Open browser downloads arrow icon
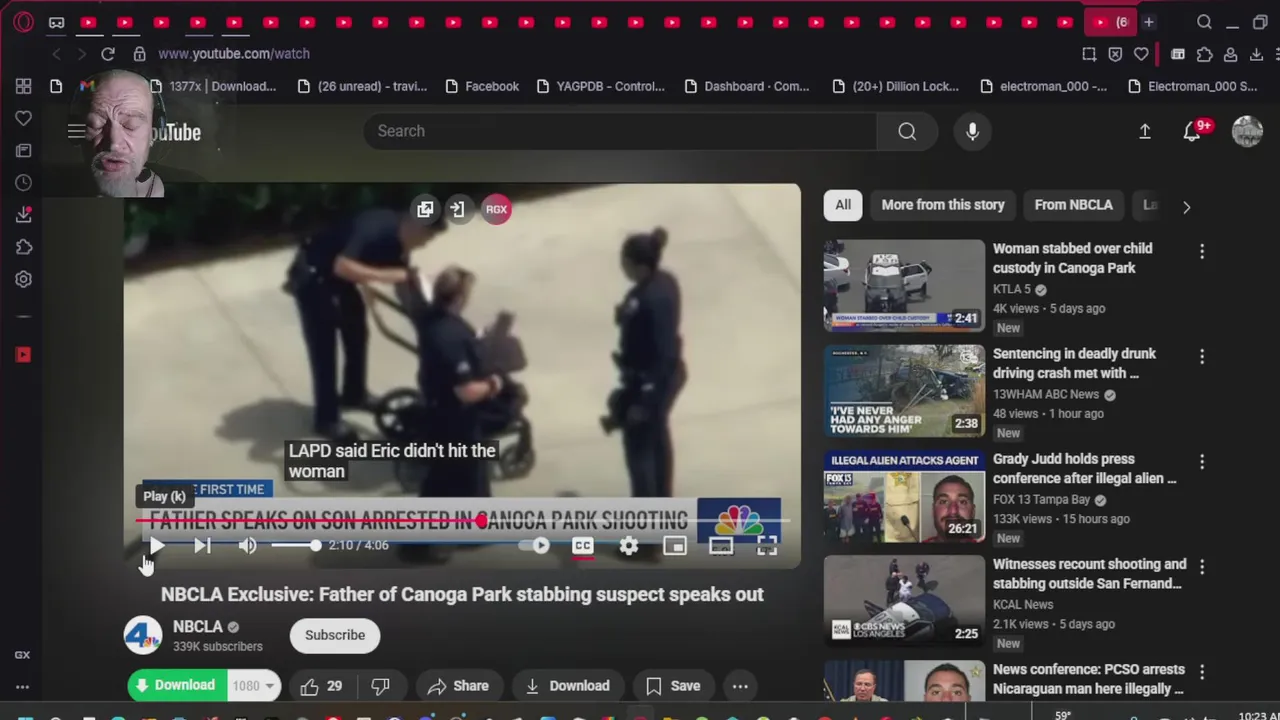Viewport: 1280px width, 720px height. [1257, 54]
